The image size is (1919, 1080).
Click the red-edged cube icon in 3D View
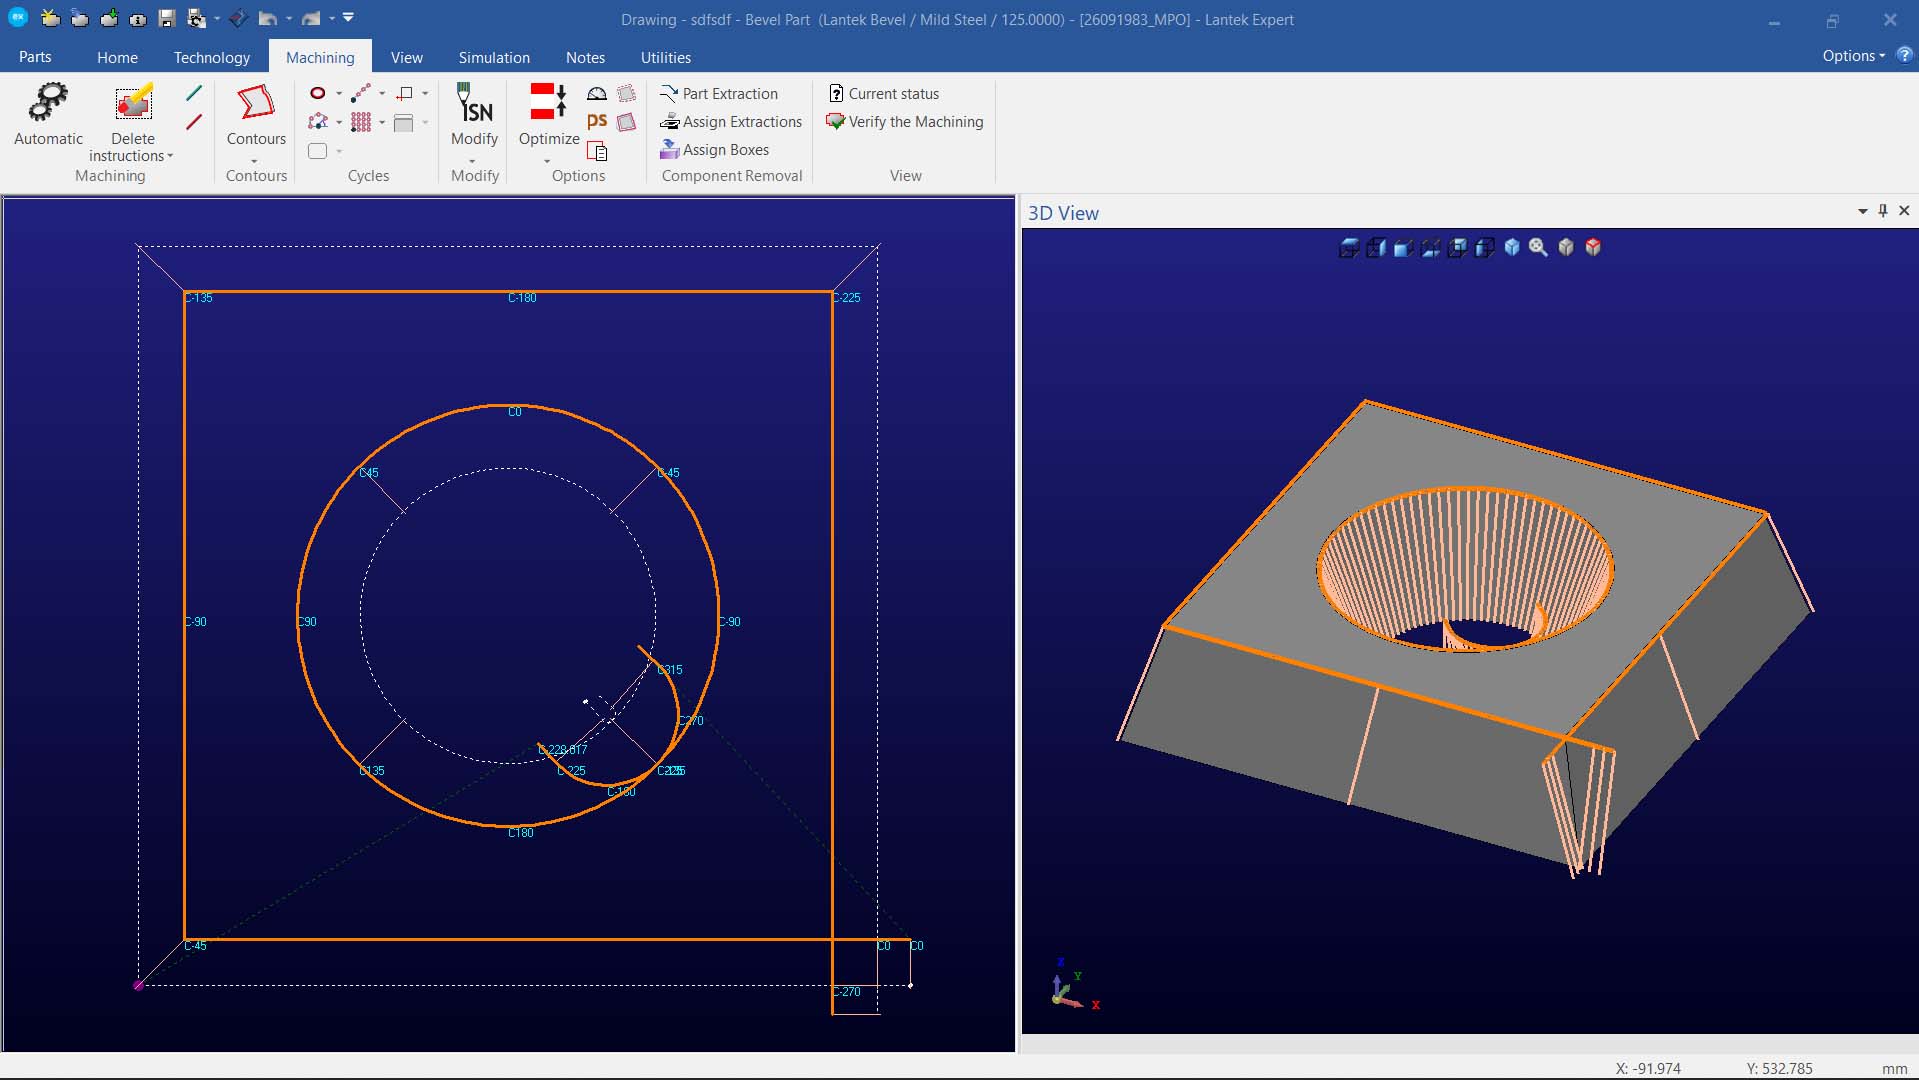(1593, 247)
